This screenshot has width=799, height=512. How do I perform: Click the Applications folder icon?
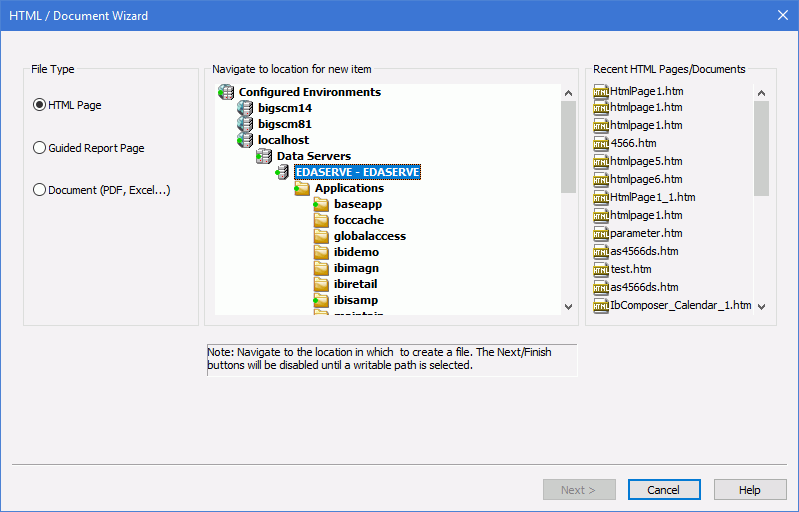(x=302, y=188)
